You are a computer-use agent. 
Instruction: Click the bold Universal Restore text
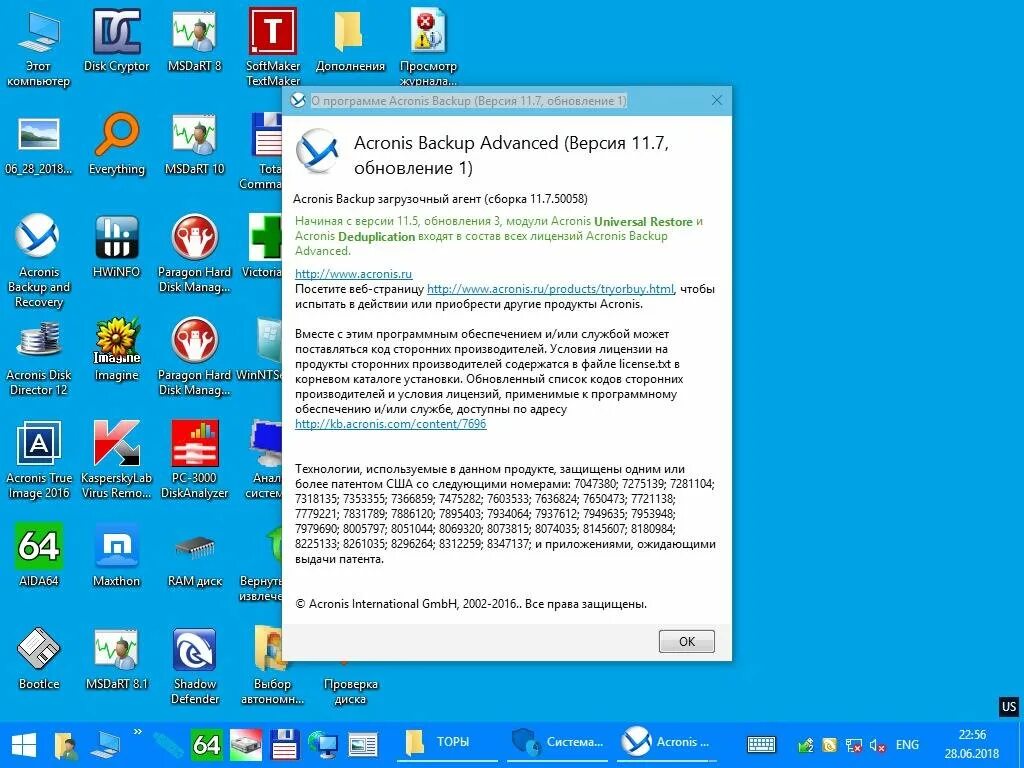[643, 221]
